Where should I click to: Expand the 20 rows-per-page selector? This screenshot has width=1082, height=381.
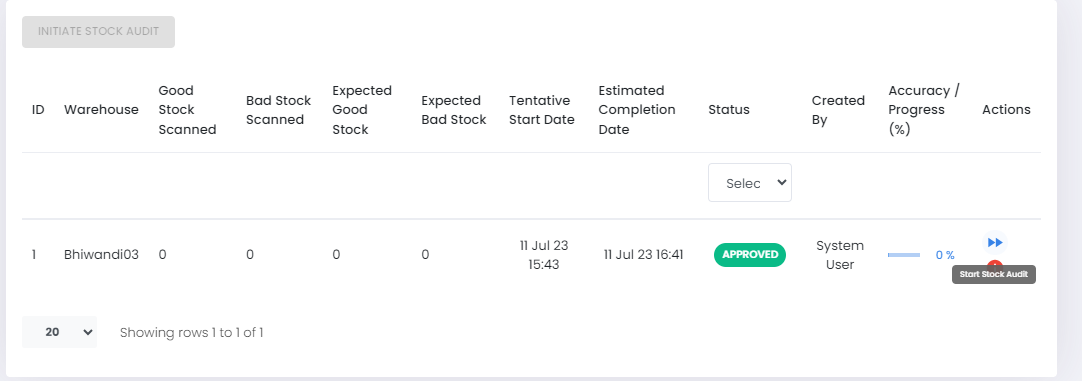tap(59, 332)
